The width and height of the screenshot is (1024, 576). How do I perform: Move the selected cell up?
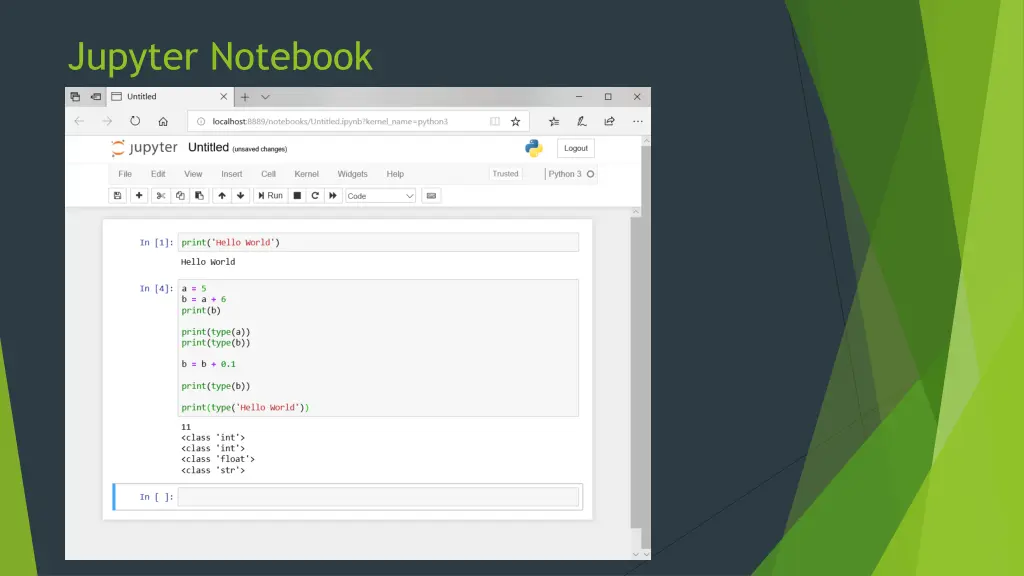point(222,195)
